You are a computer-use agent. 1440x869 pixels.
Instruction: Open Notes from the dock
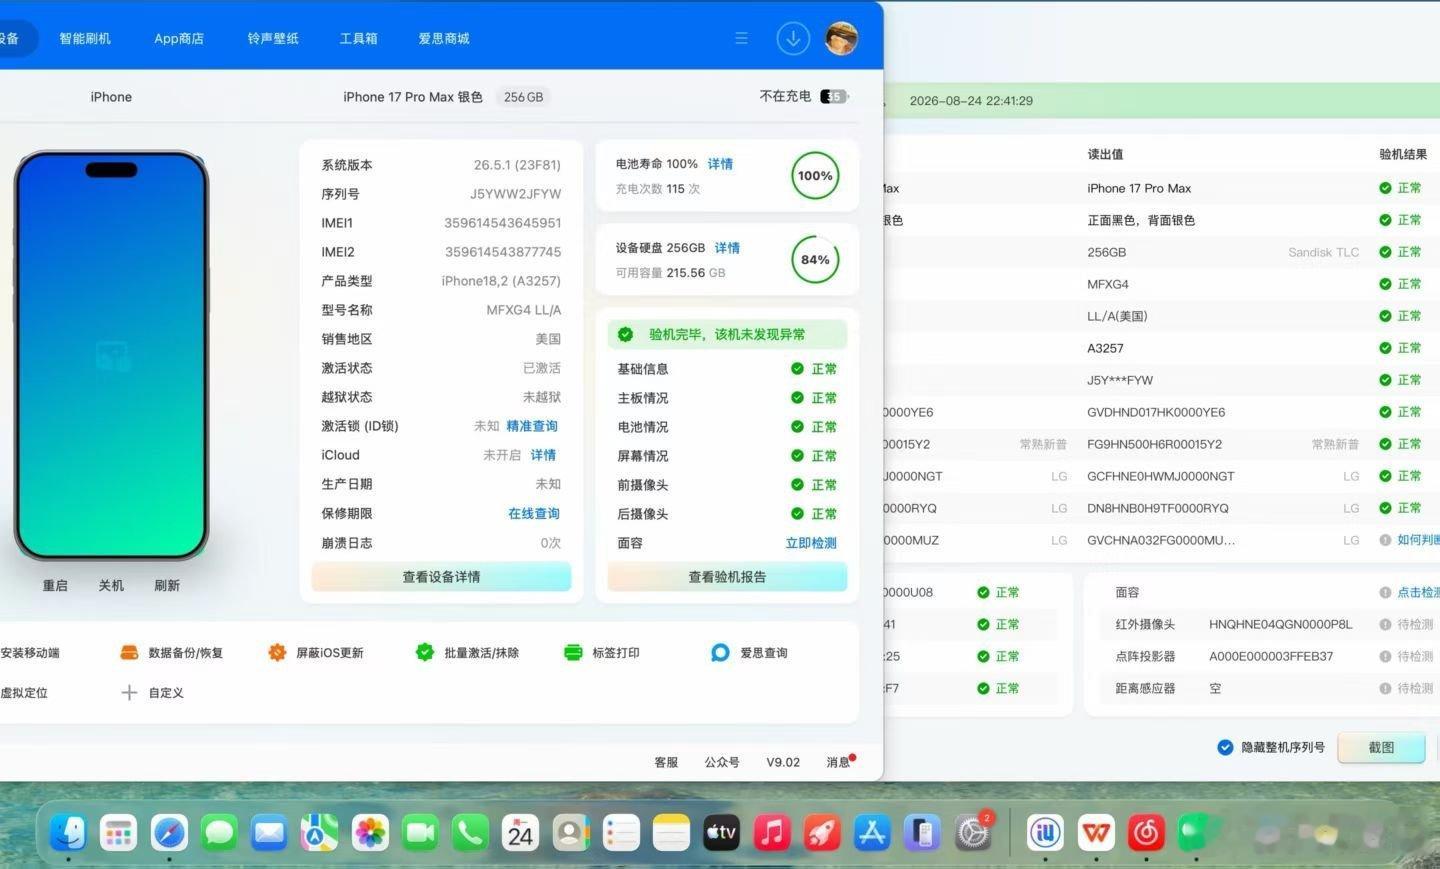tap(671, 832)
